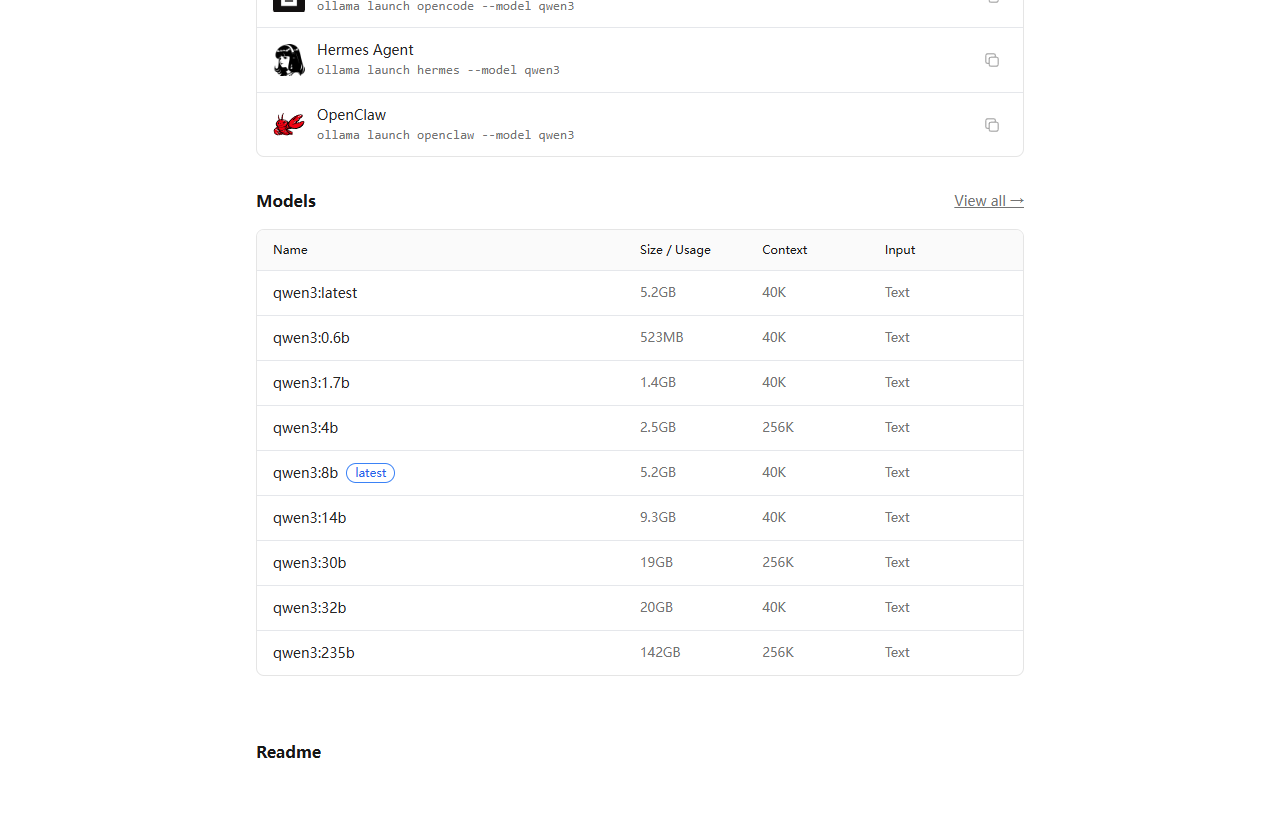1280x820 pixels.
Task: Click the blue latest badge
Action: coord(370,473)
